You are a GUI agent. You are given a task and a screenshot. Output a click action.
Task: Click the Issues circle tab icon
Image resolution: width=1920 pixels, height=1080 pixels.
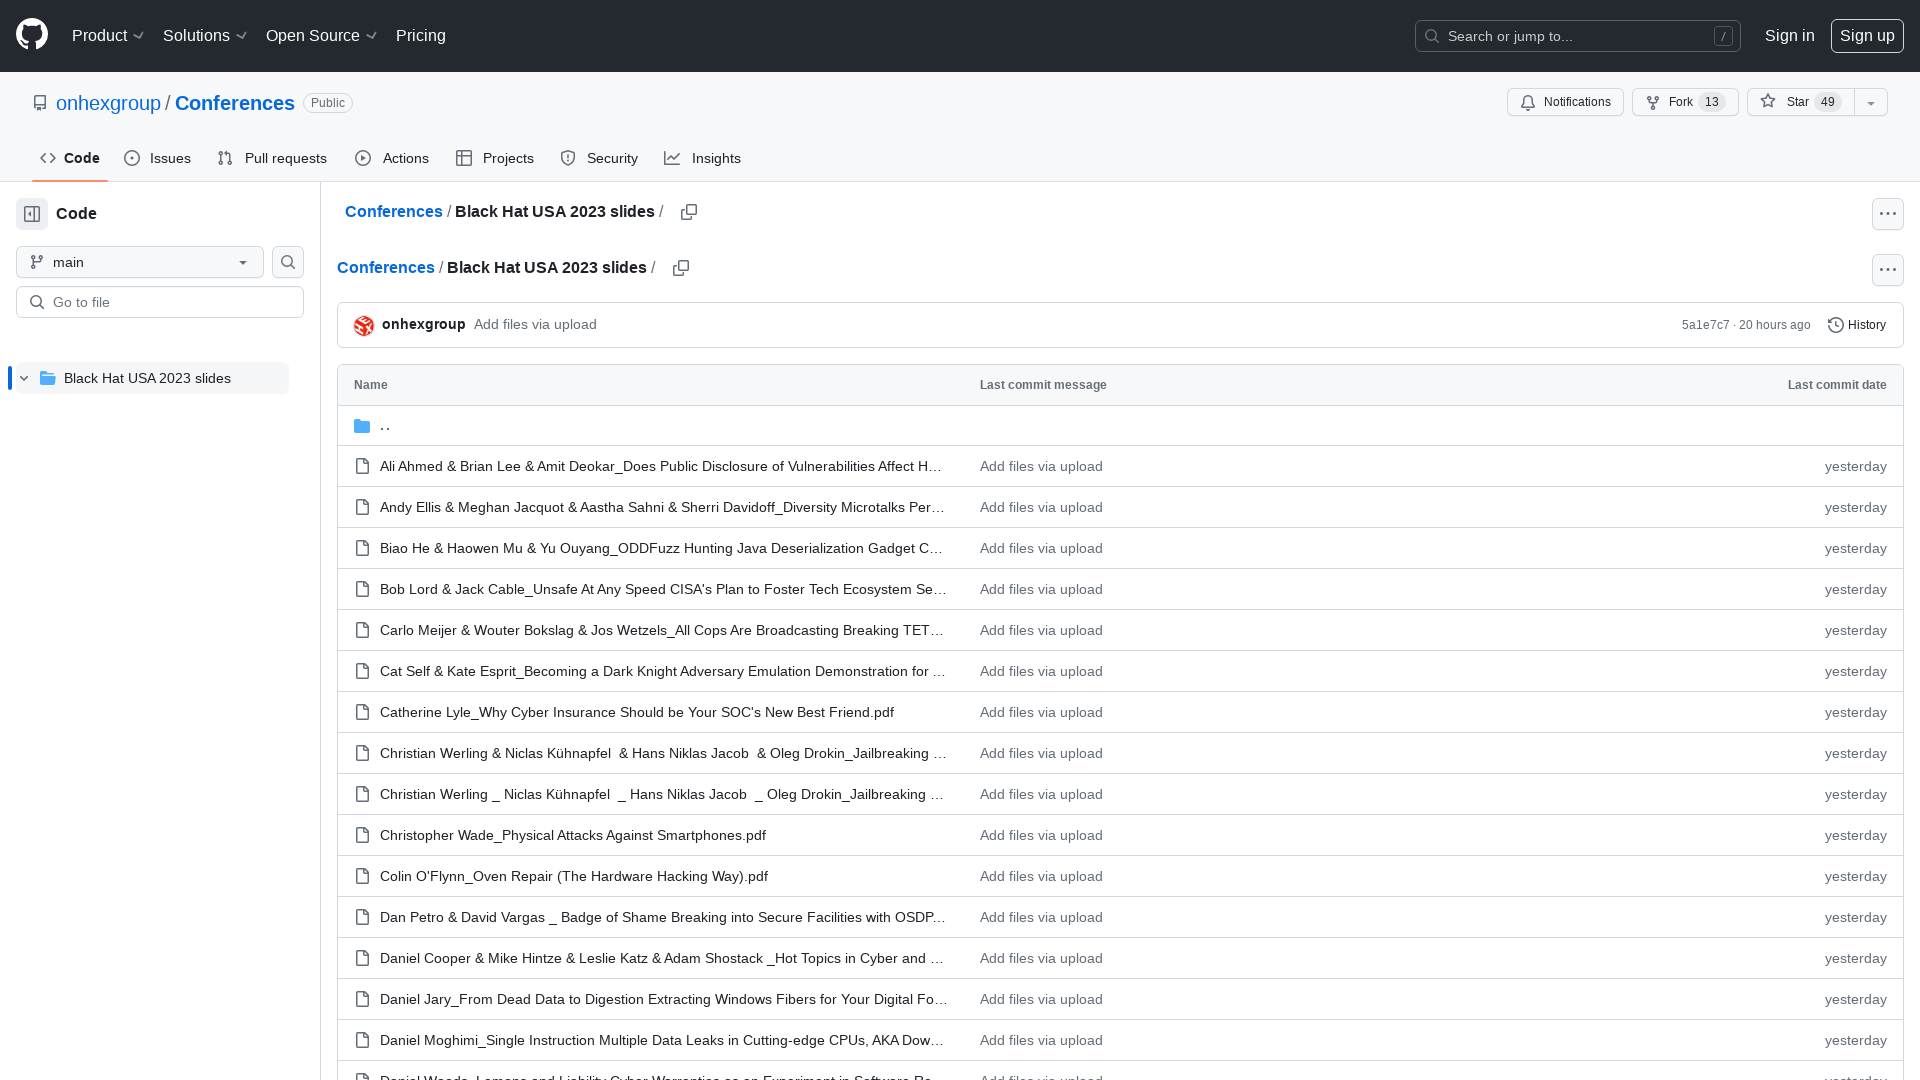pos(132,158)
